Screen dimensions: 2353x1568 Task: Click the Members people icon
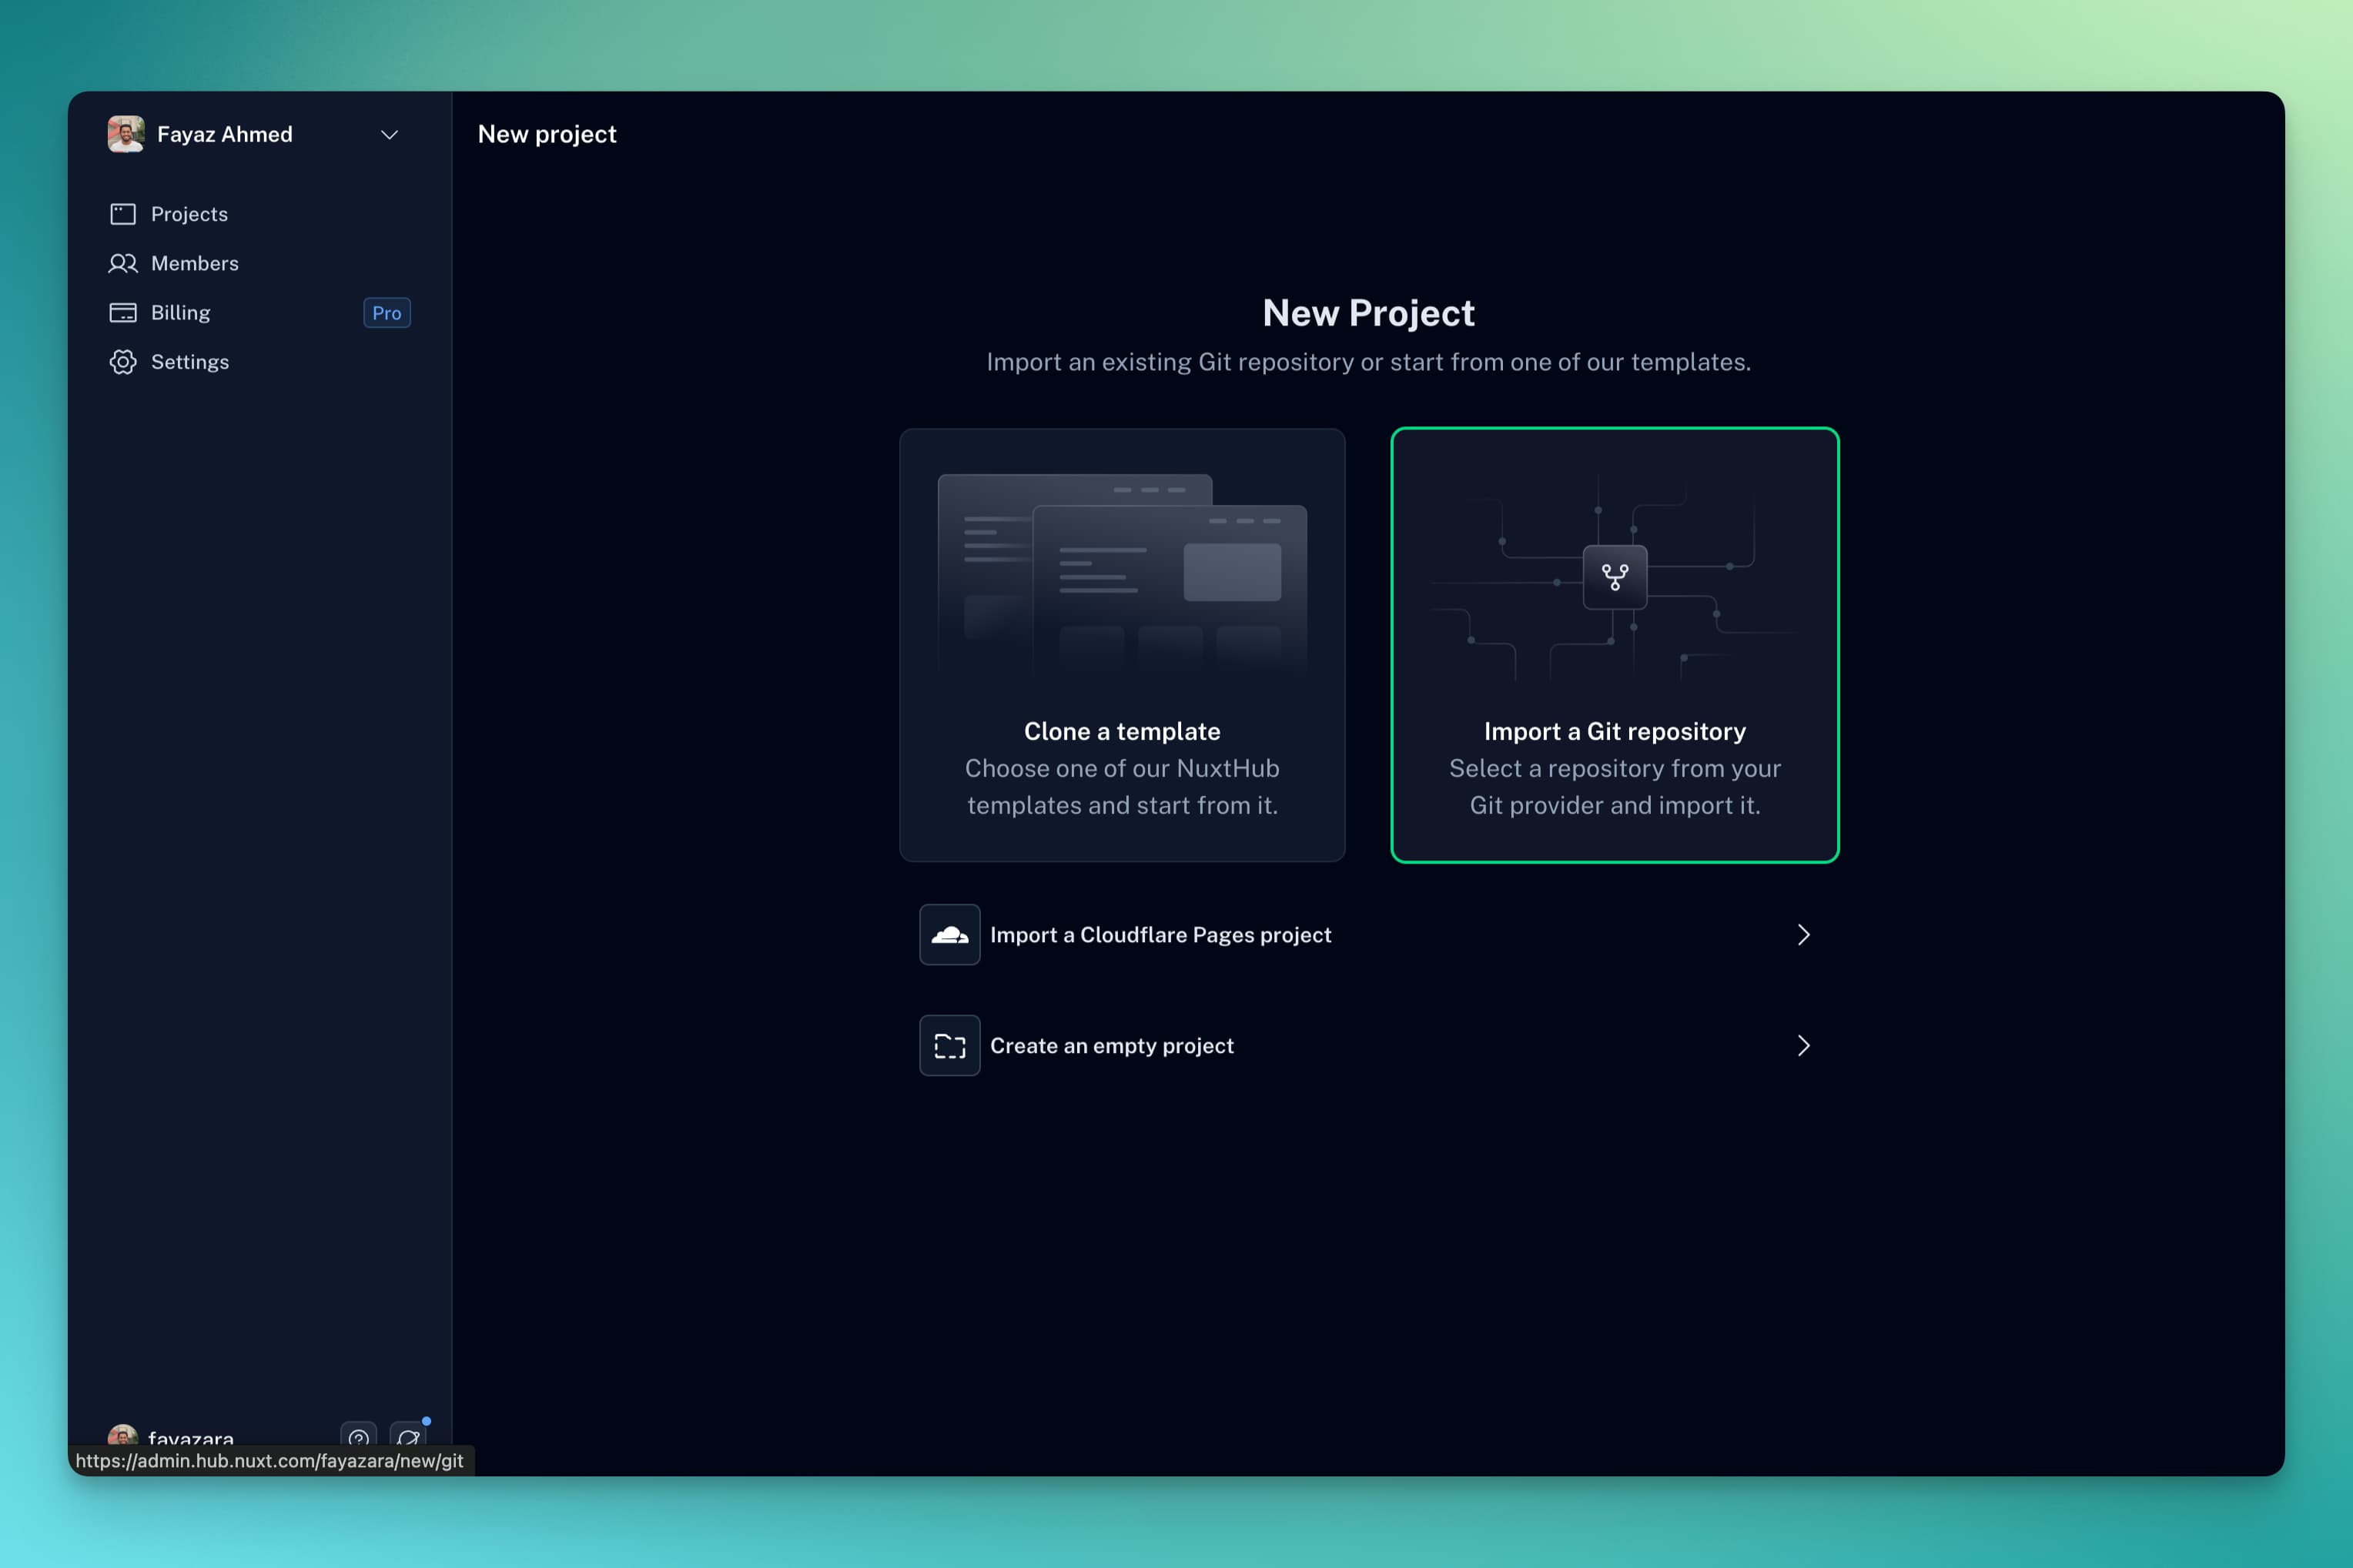tap(122, 263)
